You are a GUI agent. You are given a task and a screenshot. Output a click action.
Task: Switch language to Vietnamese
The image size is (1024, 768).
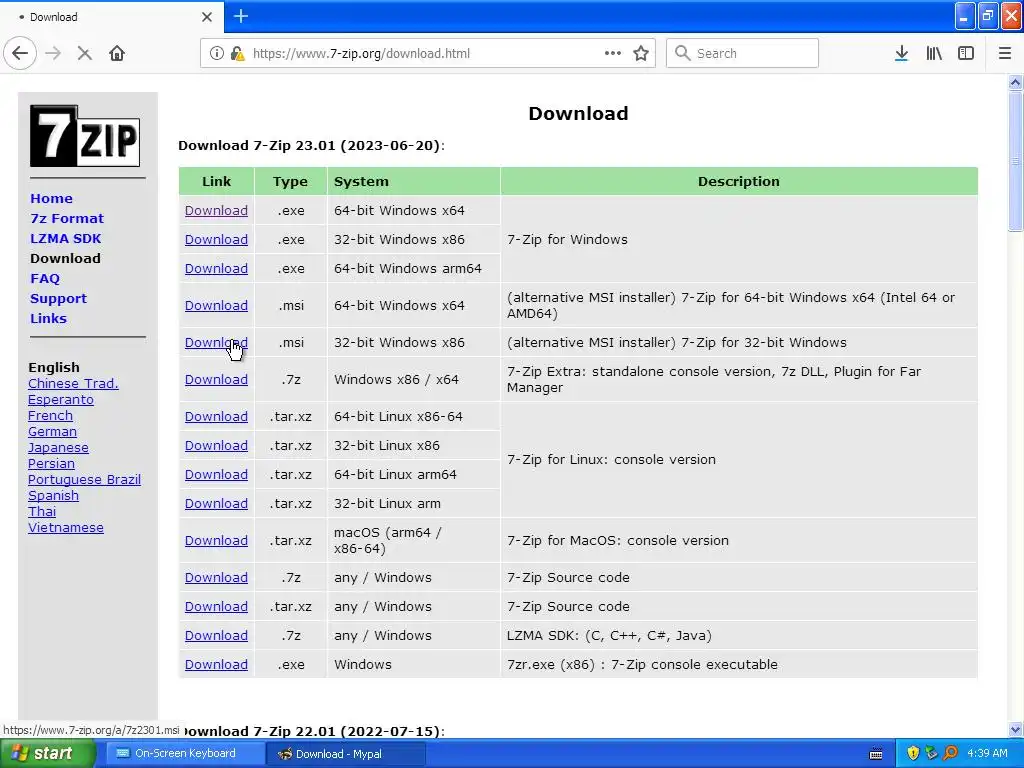[x=65, y=528]
